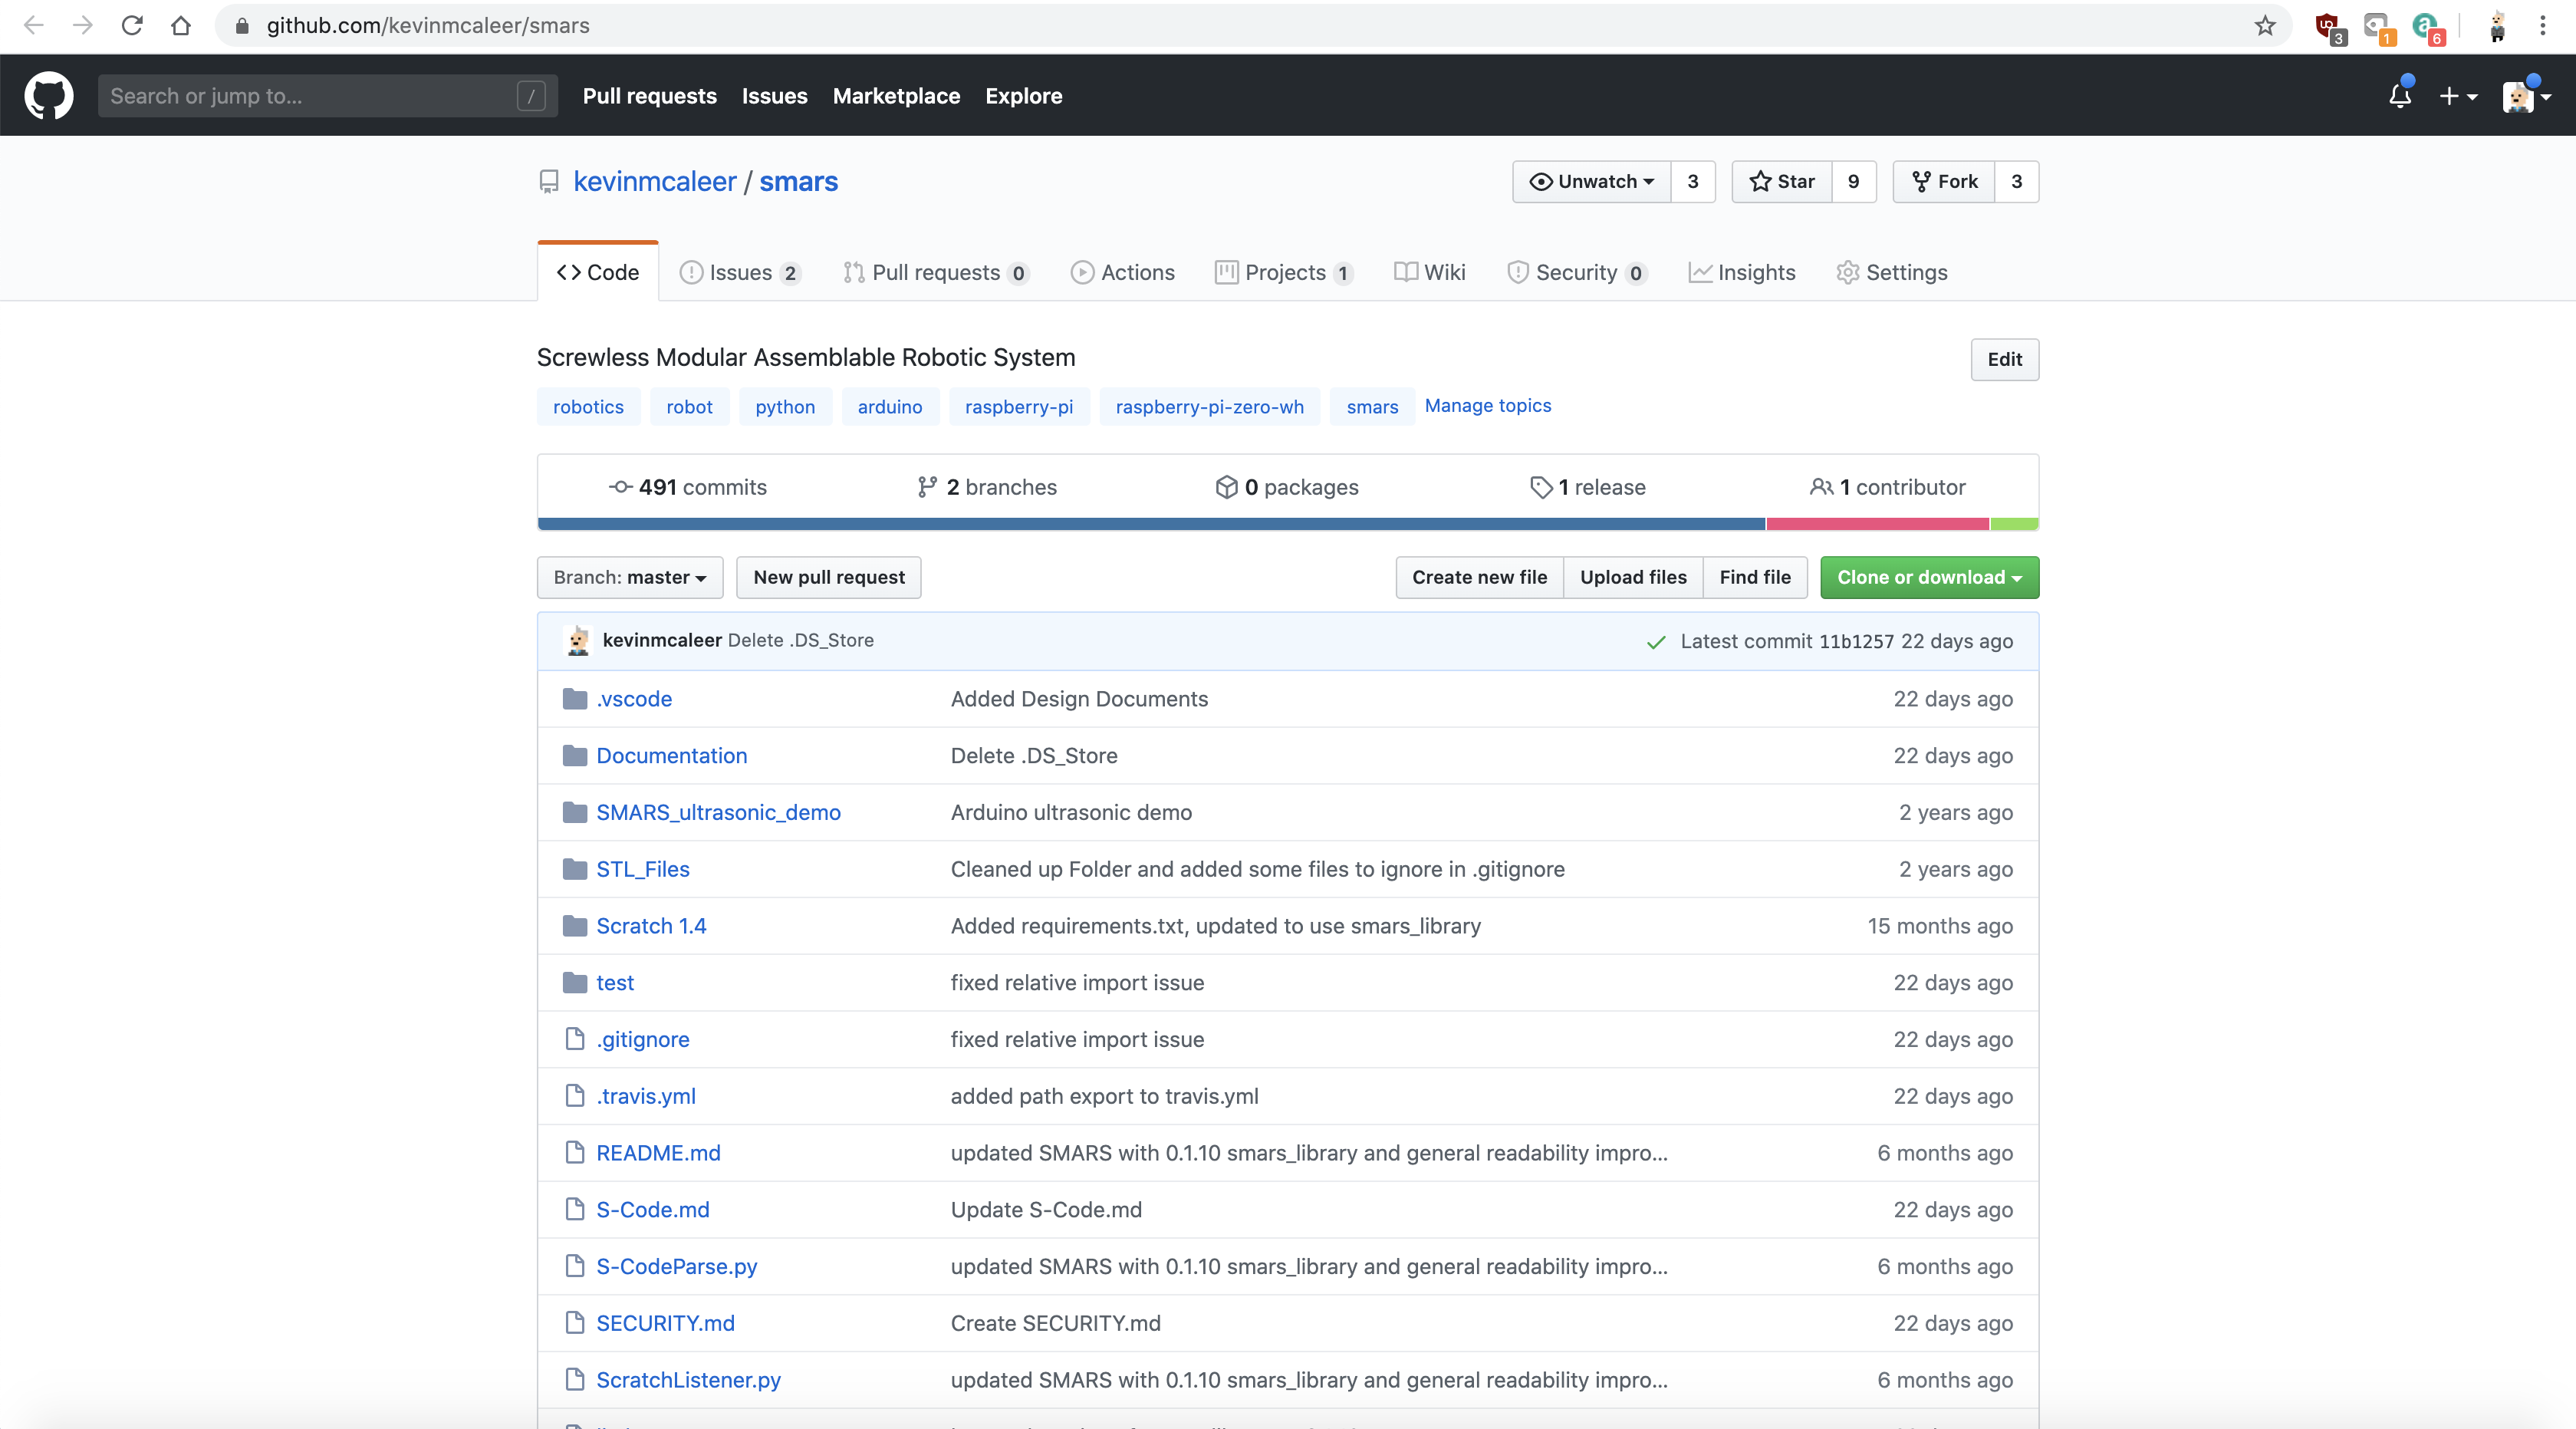View the 491 commits history
Image resolution: width=2576 pixels, height=1429 pixels.
coord(688,487)
